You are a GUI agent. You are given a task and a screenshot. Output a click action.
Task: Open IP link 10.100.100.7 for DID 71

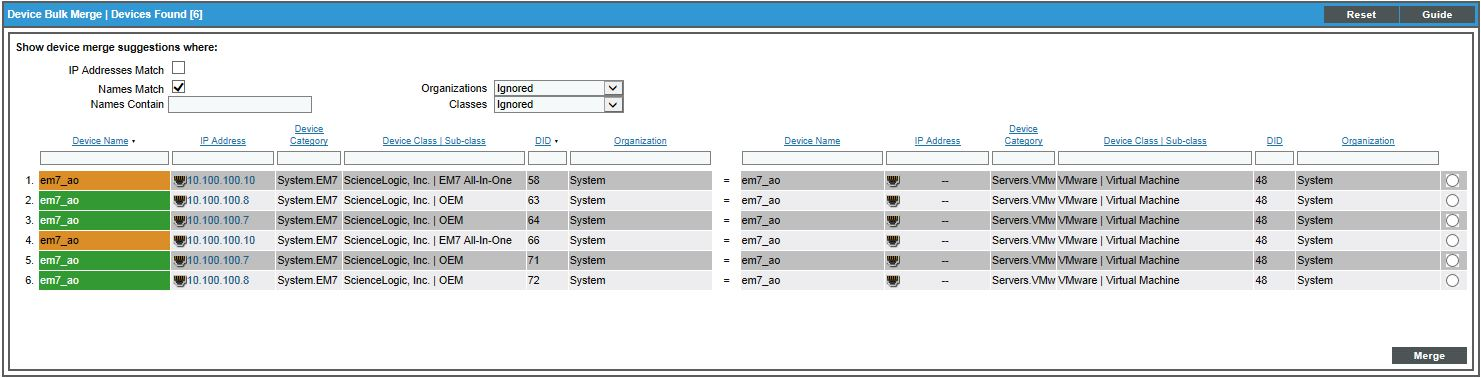coord(218,261)
